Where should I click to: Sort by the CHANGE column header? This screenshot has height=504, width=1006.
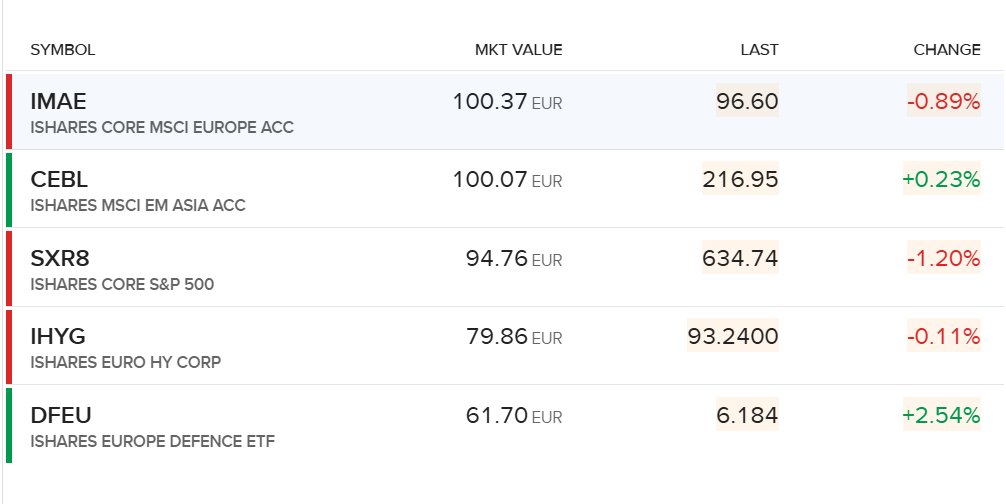click(x=947, y=50)
